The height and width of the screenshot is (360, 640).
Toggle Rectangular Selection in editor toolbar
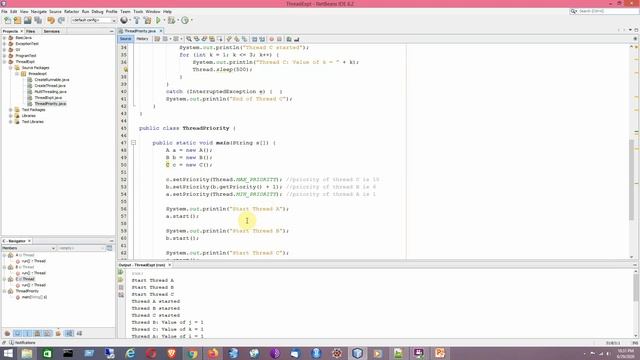coord(220,39)
